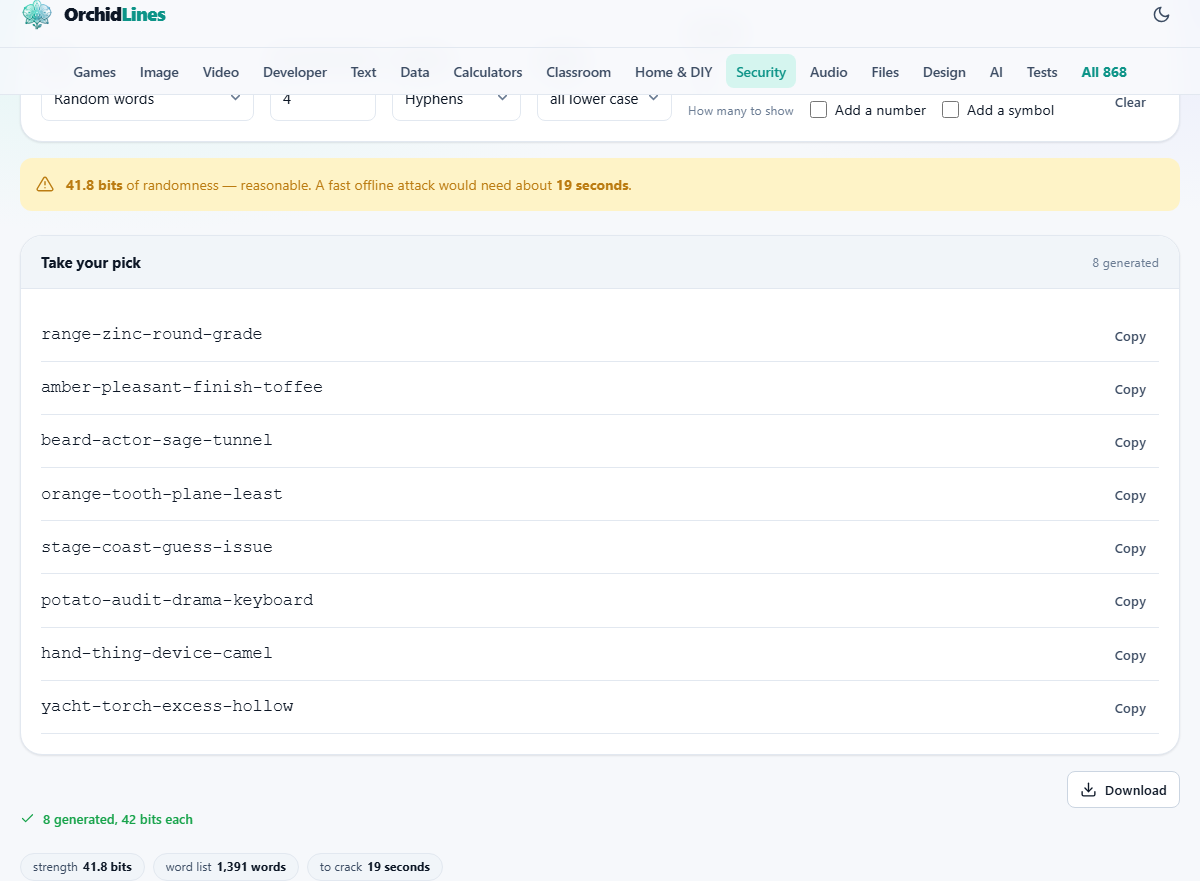1200x881 pixels.
Task: Copy the orange-tooth-plane-least passphrase
Action: tap(1130, 496)
